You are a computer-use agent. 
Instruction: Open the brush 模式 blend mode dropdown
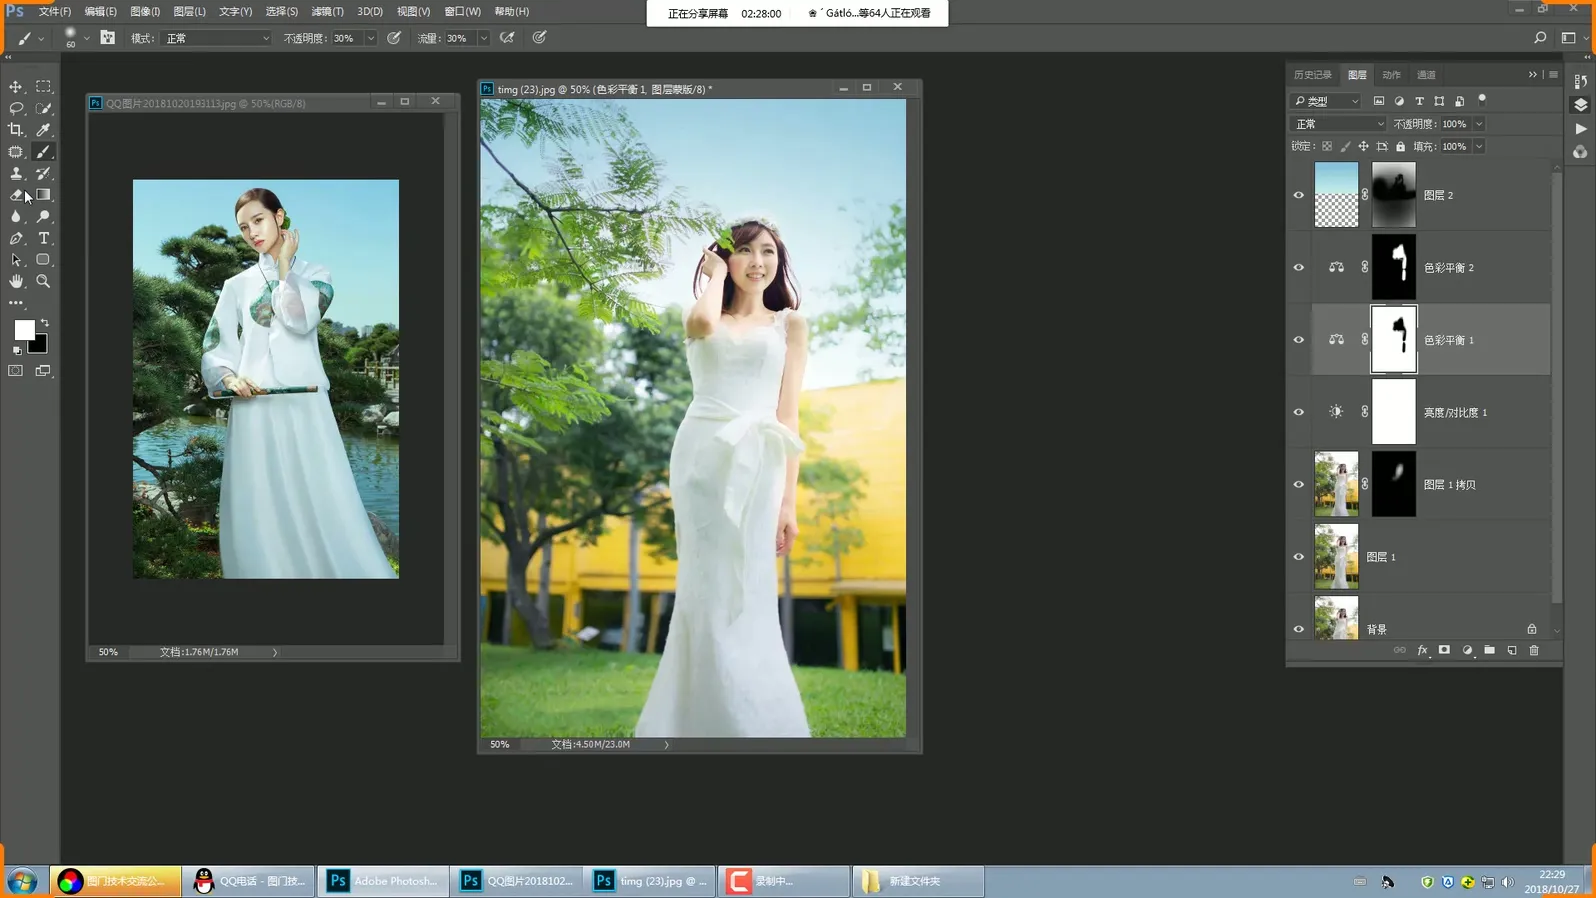(x=216, y=38)
